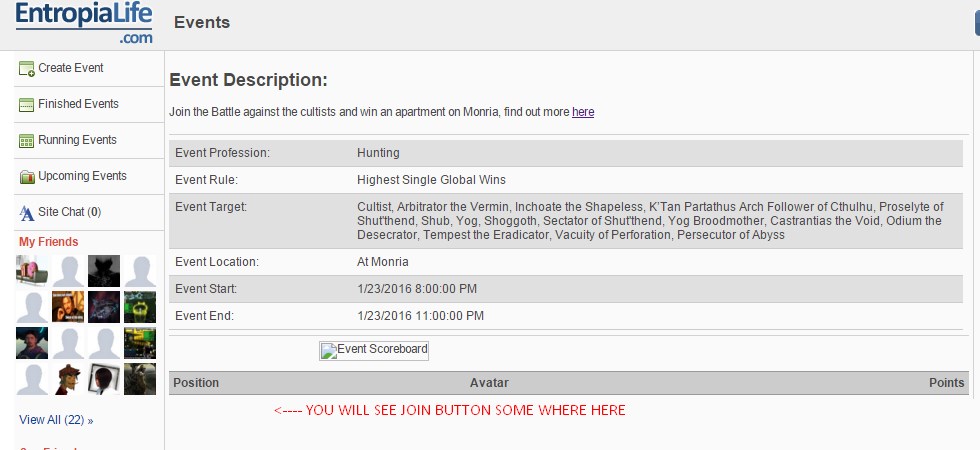
Task: Follow the 'here' link in description
Action: coord(583,112)
